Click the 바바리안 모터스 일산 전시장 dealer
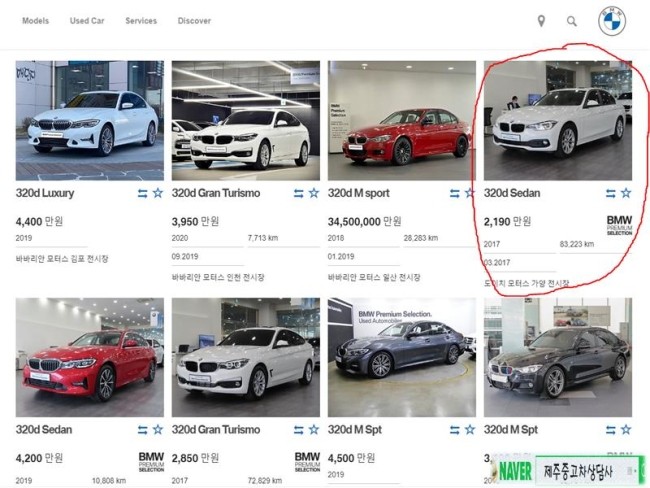 (374, 277)
